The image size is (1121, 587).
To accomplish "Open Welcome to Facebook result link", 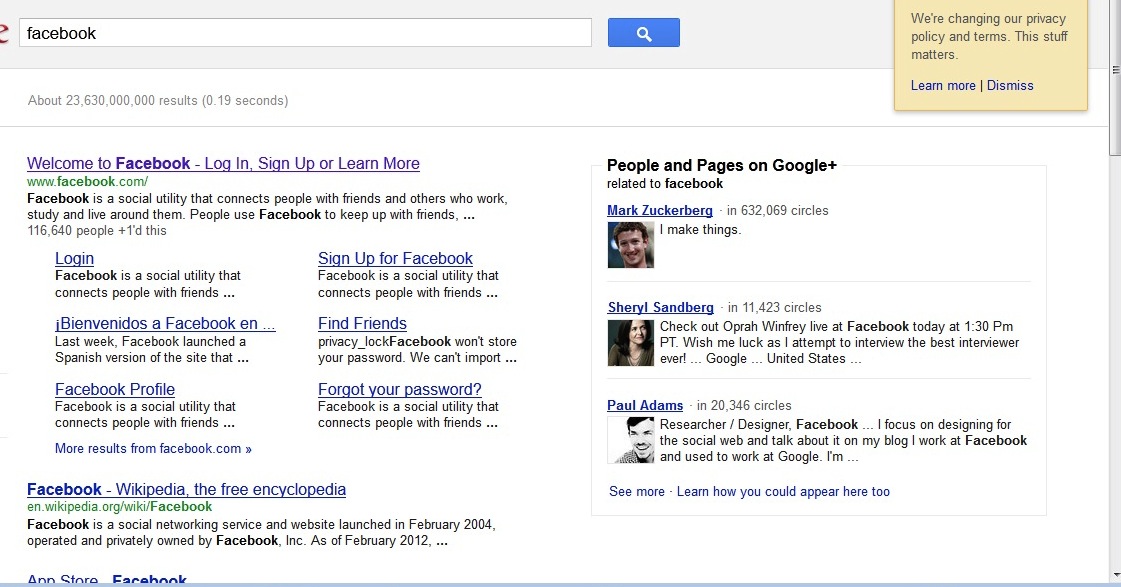I will pyautogui.click(x=223, y=164).
